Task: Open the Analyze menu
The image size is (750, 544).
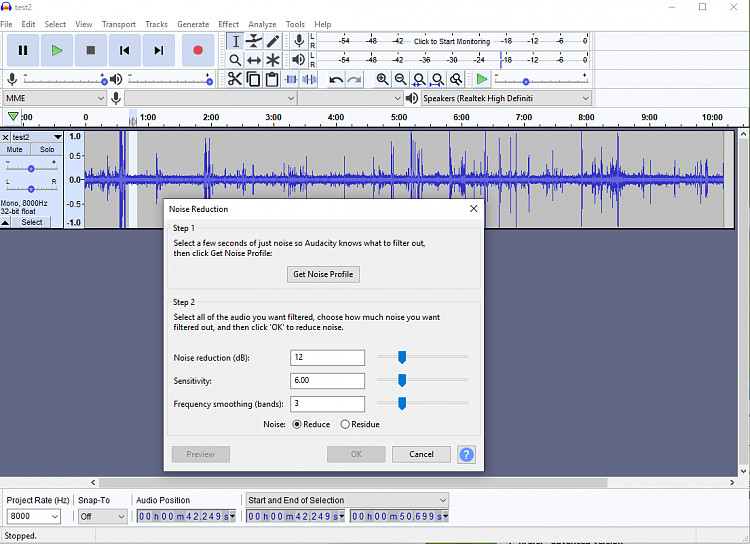Action: [262, 24]
